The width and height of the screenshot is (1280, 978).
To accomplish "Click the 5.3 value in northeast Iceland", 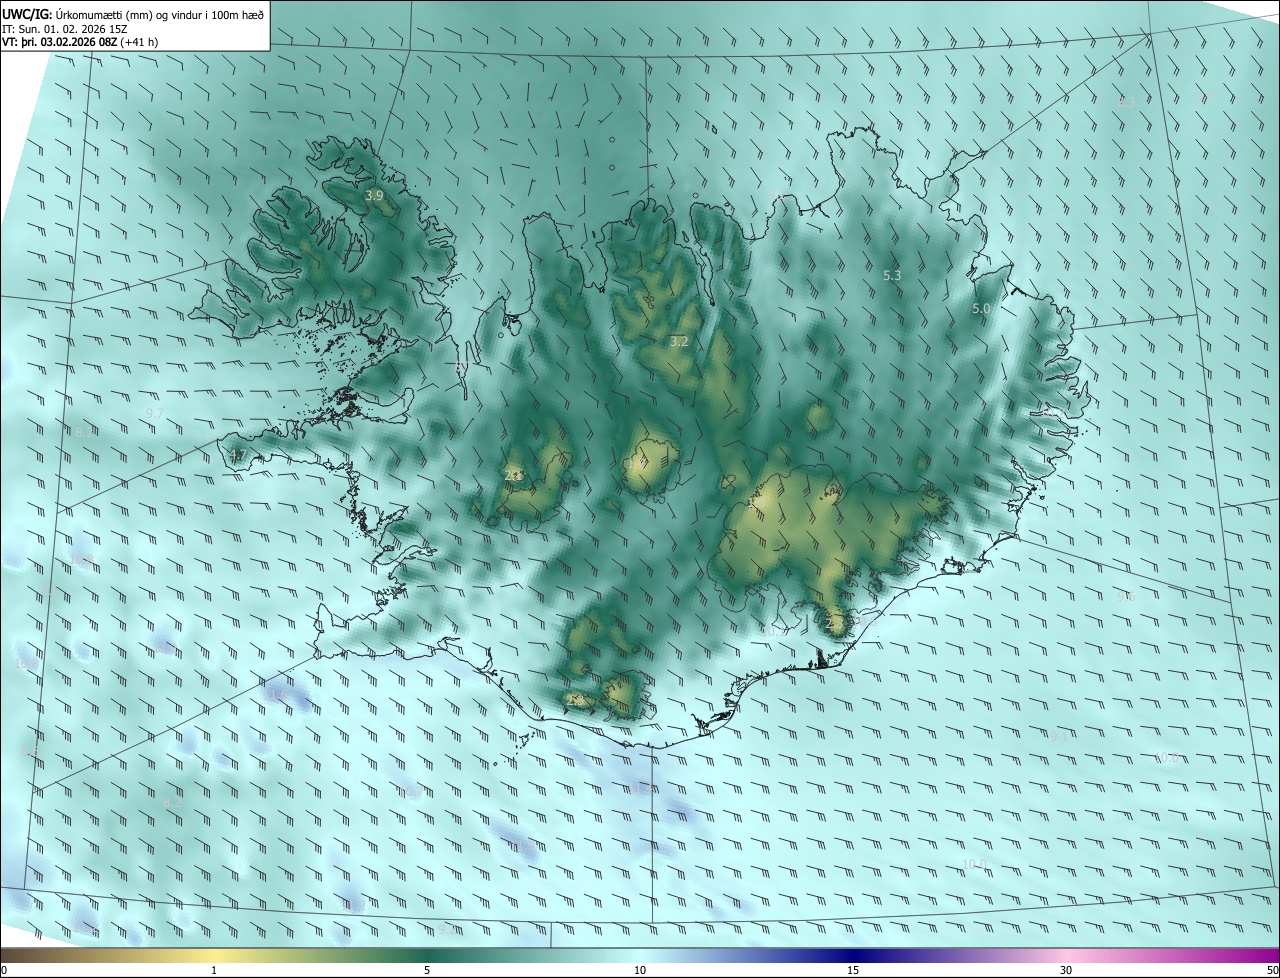I will (x=893, y=275).
